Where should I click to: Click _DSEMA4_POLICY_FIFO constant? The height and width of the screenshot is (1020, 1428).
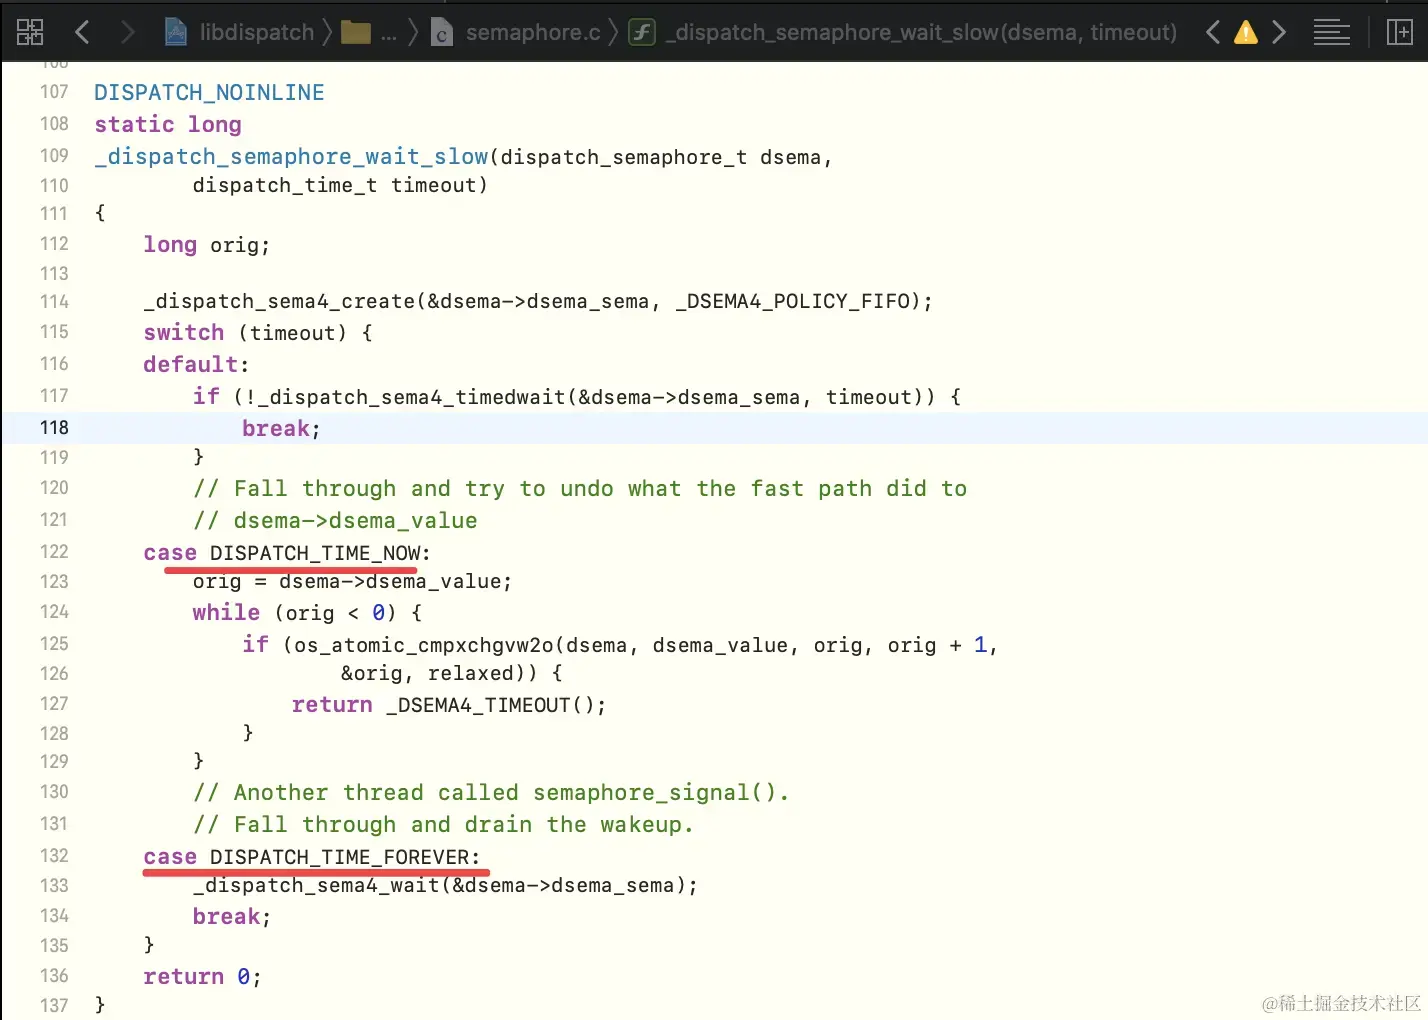(792, 301)
